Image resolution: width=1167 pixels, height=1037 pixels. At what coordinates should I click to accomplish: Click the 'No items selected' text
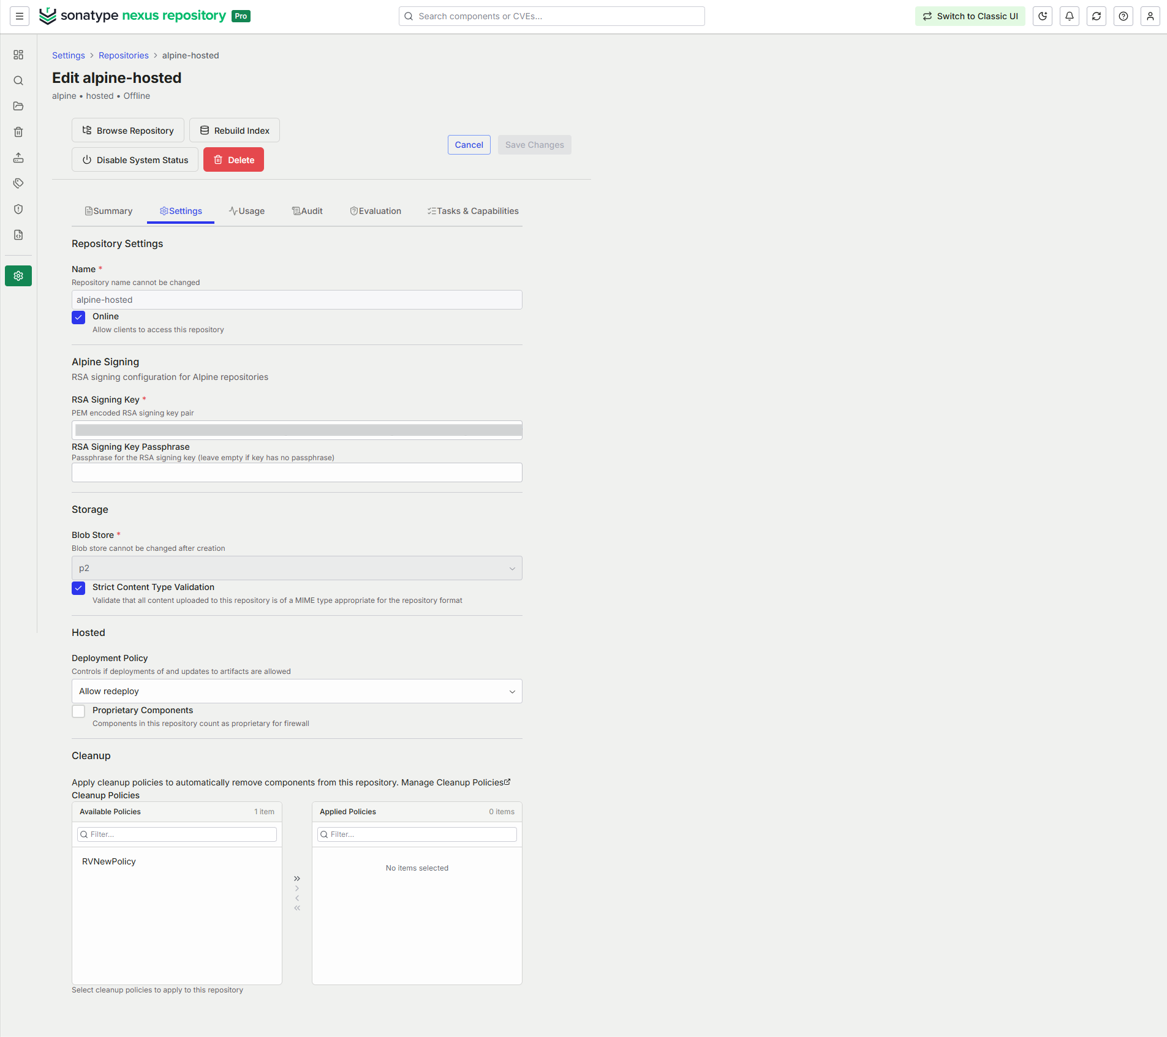tap(417, 868)
